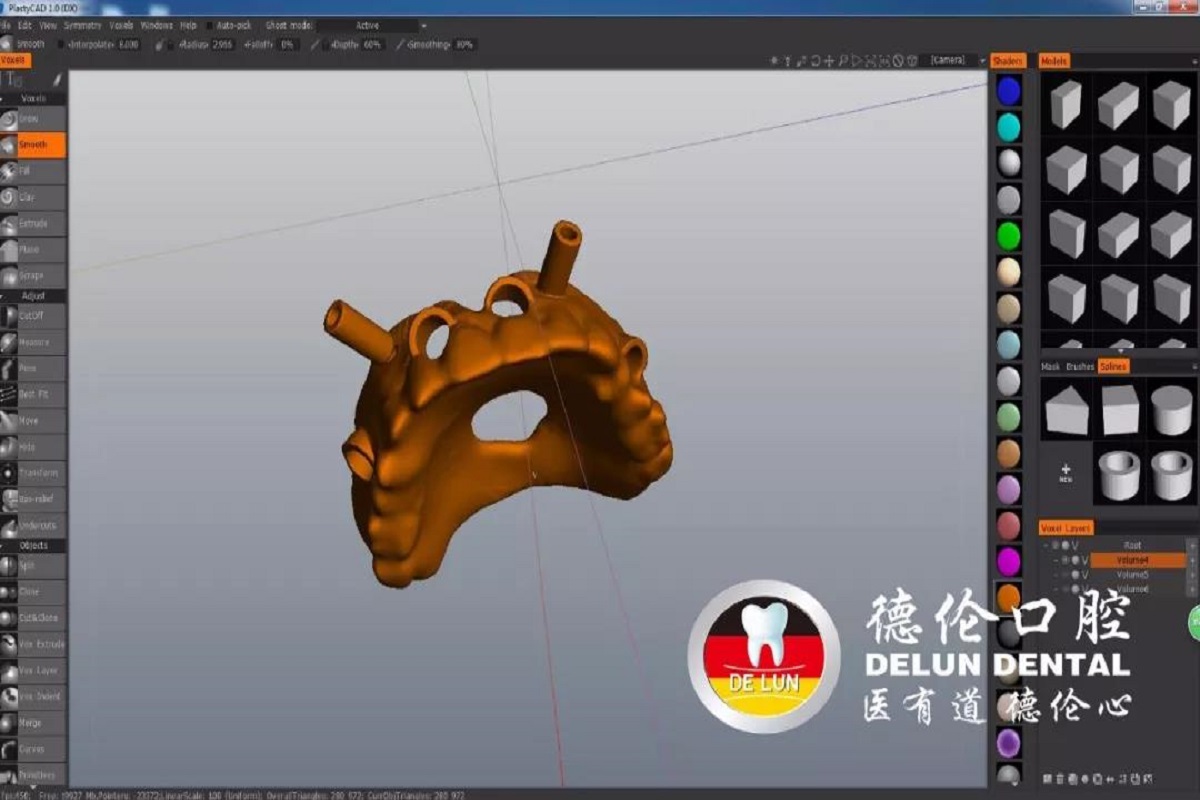Image resolution: width=1200 pixels, height=800 pixels.
Task: Select the green shader sphere
Action: pyautogui.click(x=1009, y=236)
